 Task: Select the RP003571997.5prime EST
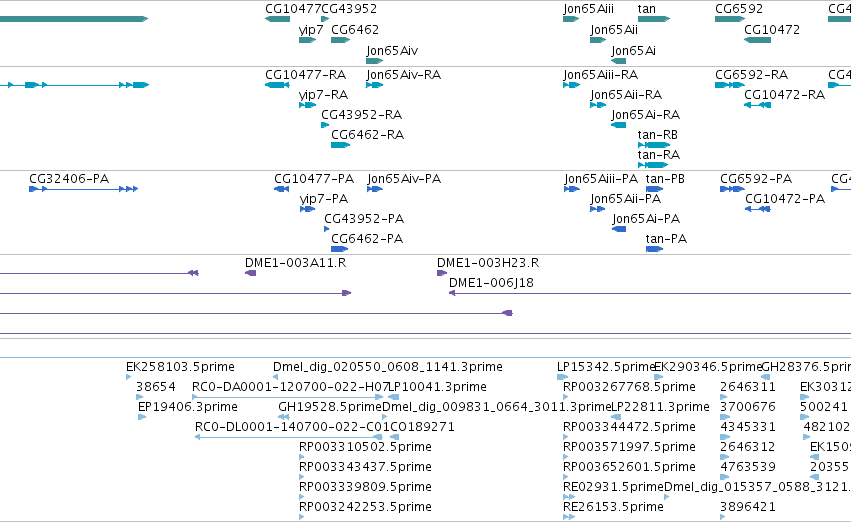[x=566, y=457]
